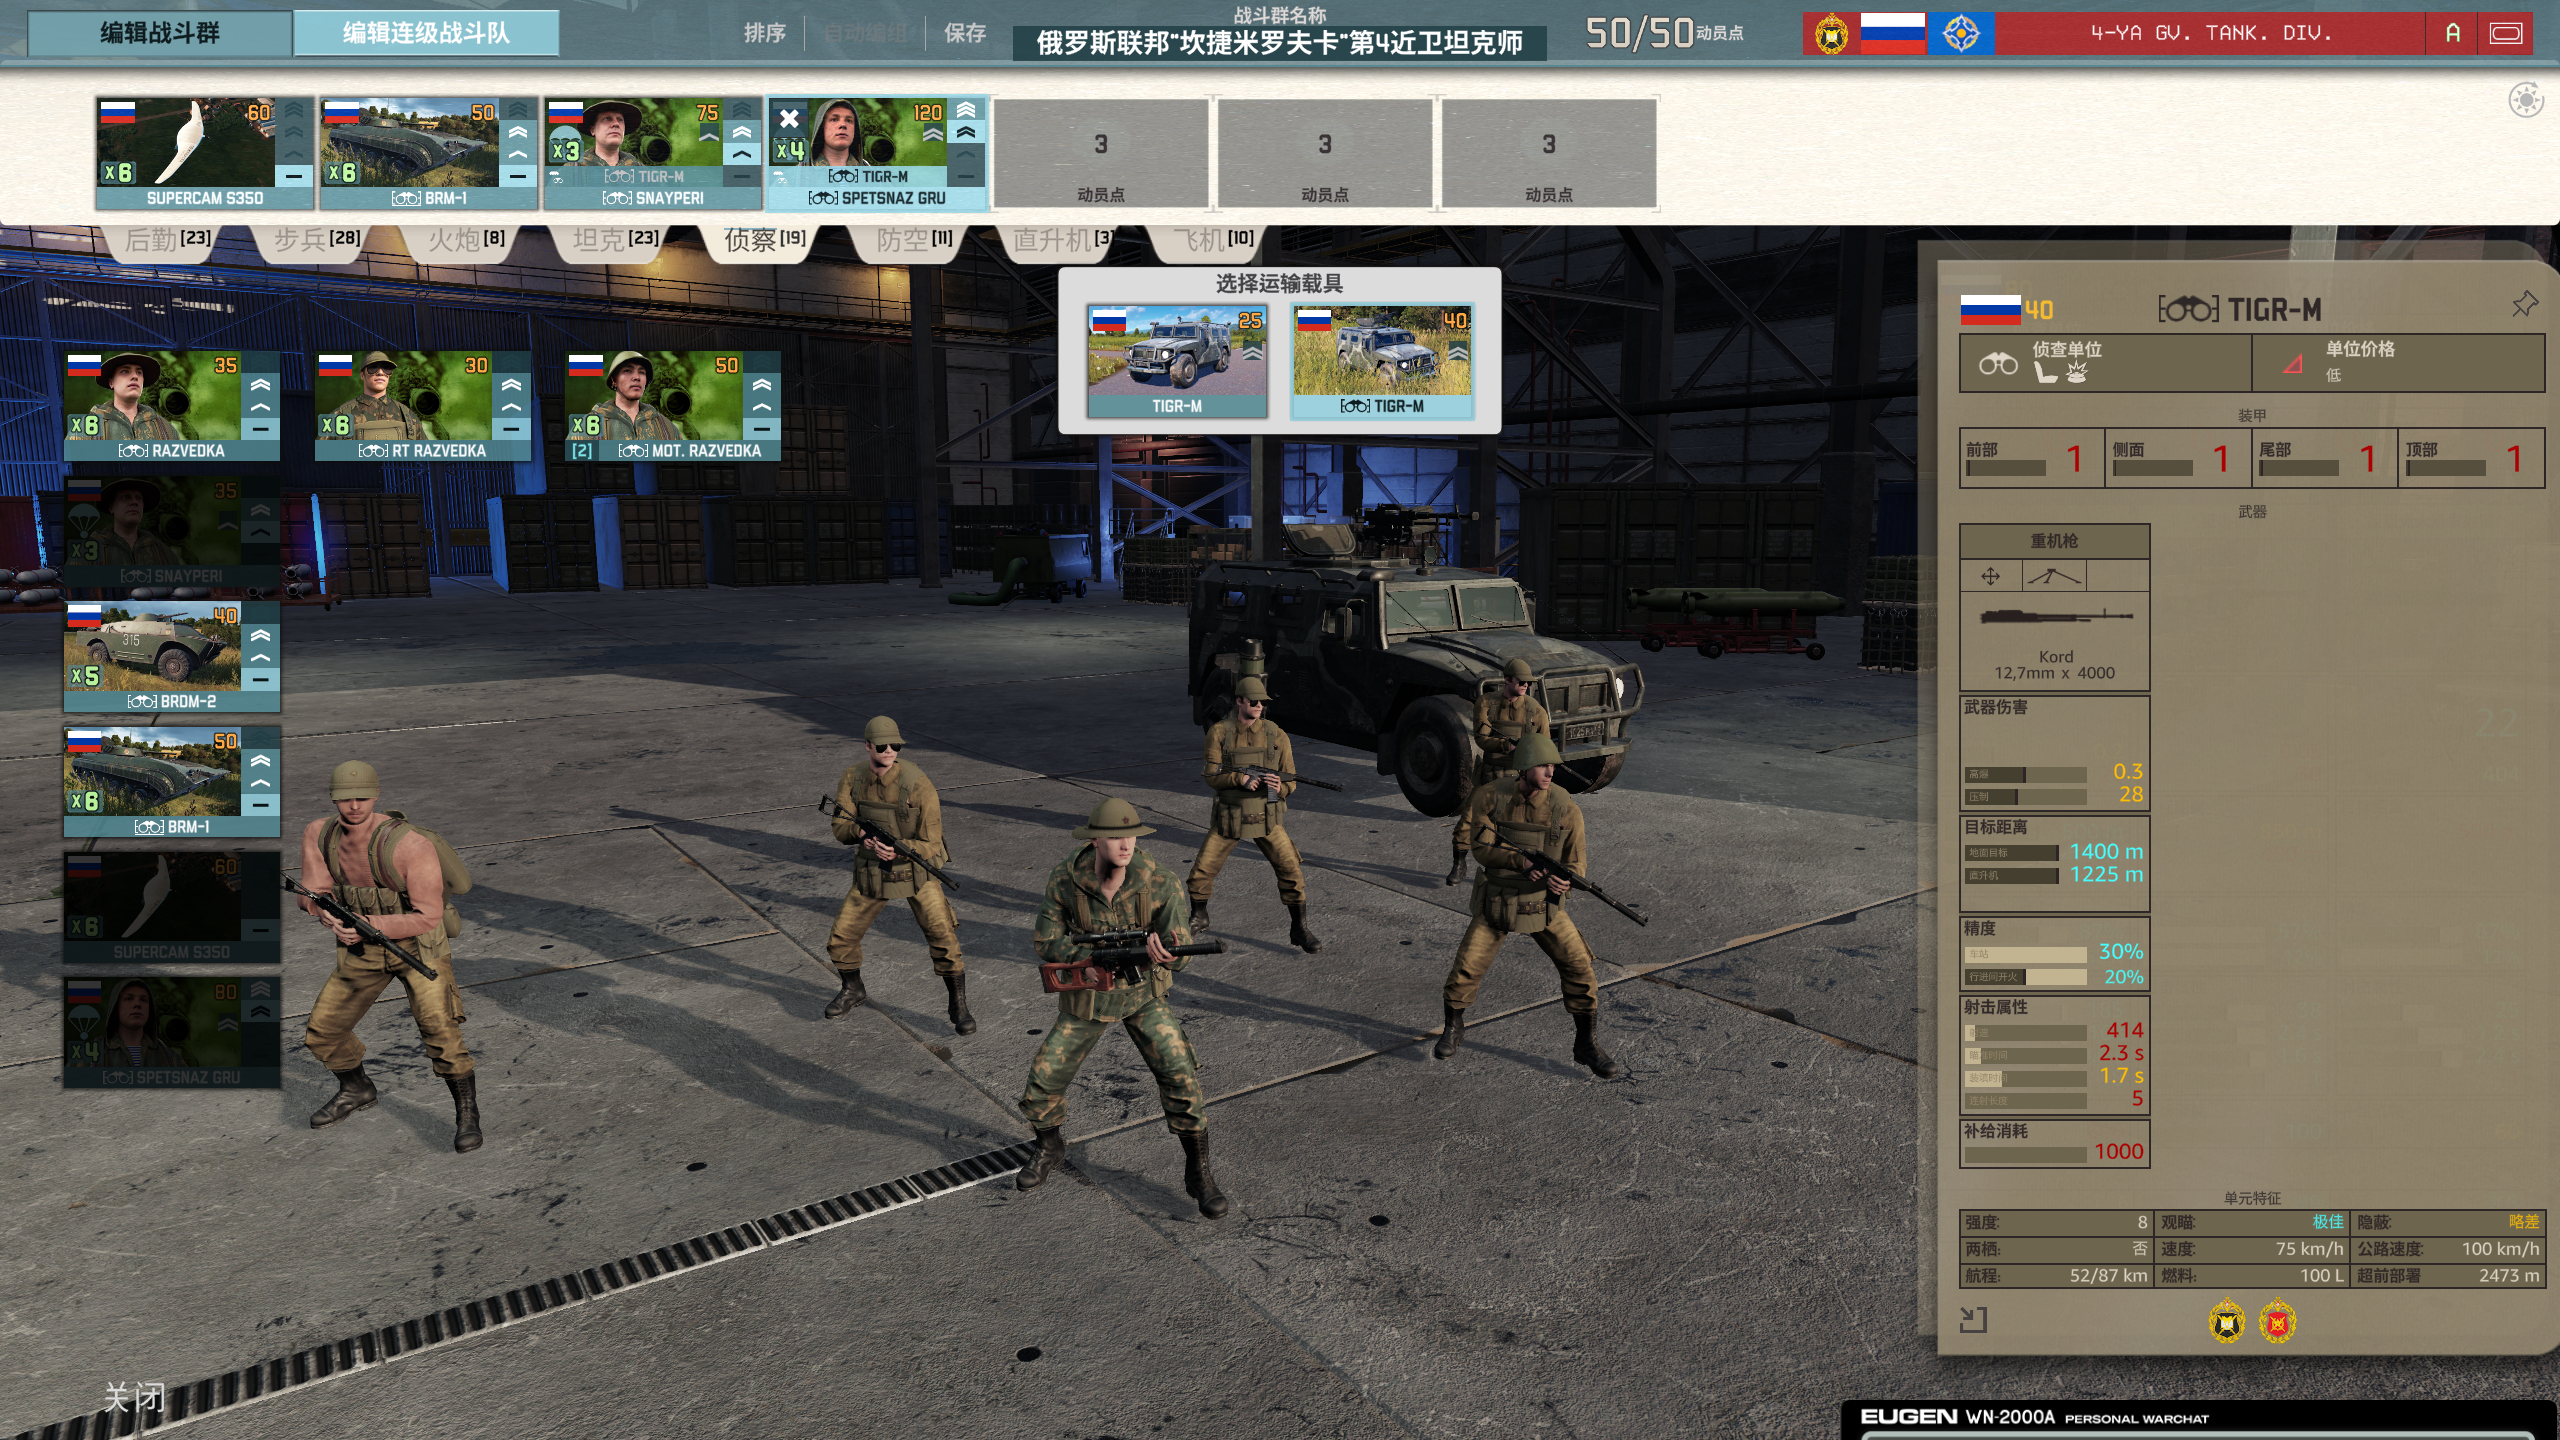The height and width of the screenshot is (1440, 2560).
Task: Click the seat transport trait icon
Action: click(x=2046, y=373)
